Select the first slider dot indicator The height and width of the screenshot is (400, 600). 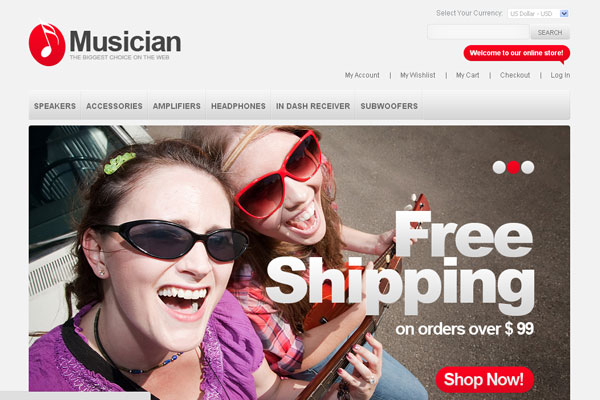pos(499,167)
